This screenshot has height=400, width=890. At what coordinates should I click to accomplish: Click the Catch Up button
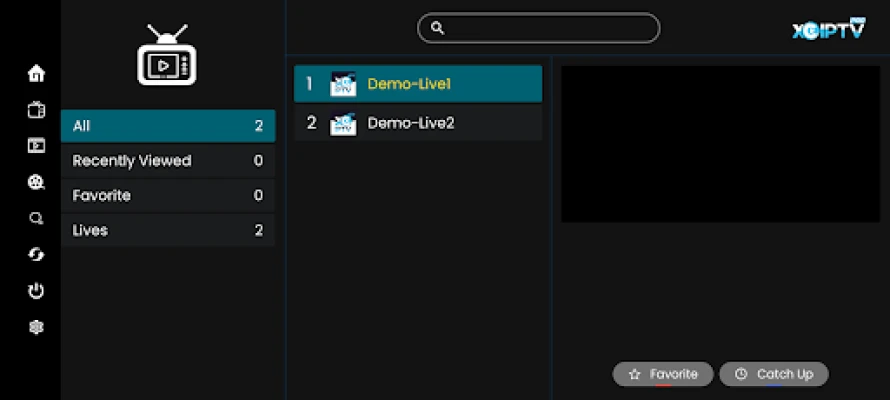tap(774, 374)
